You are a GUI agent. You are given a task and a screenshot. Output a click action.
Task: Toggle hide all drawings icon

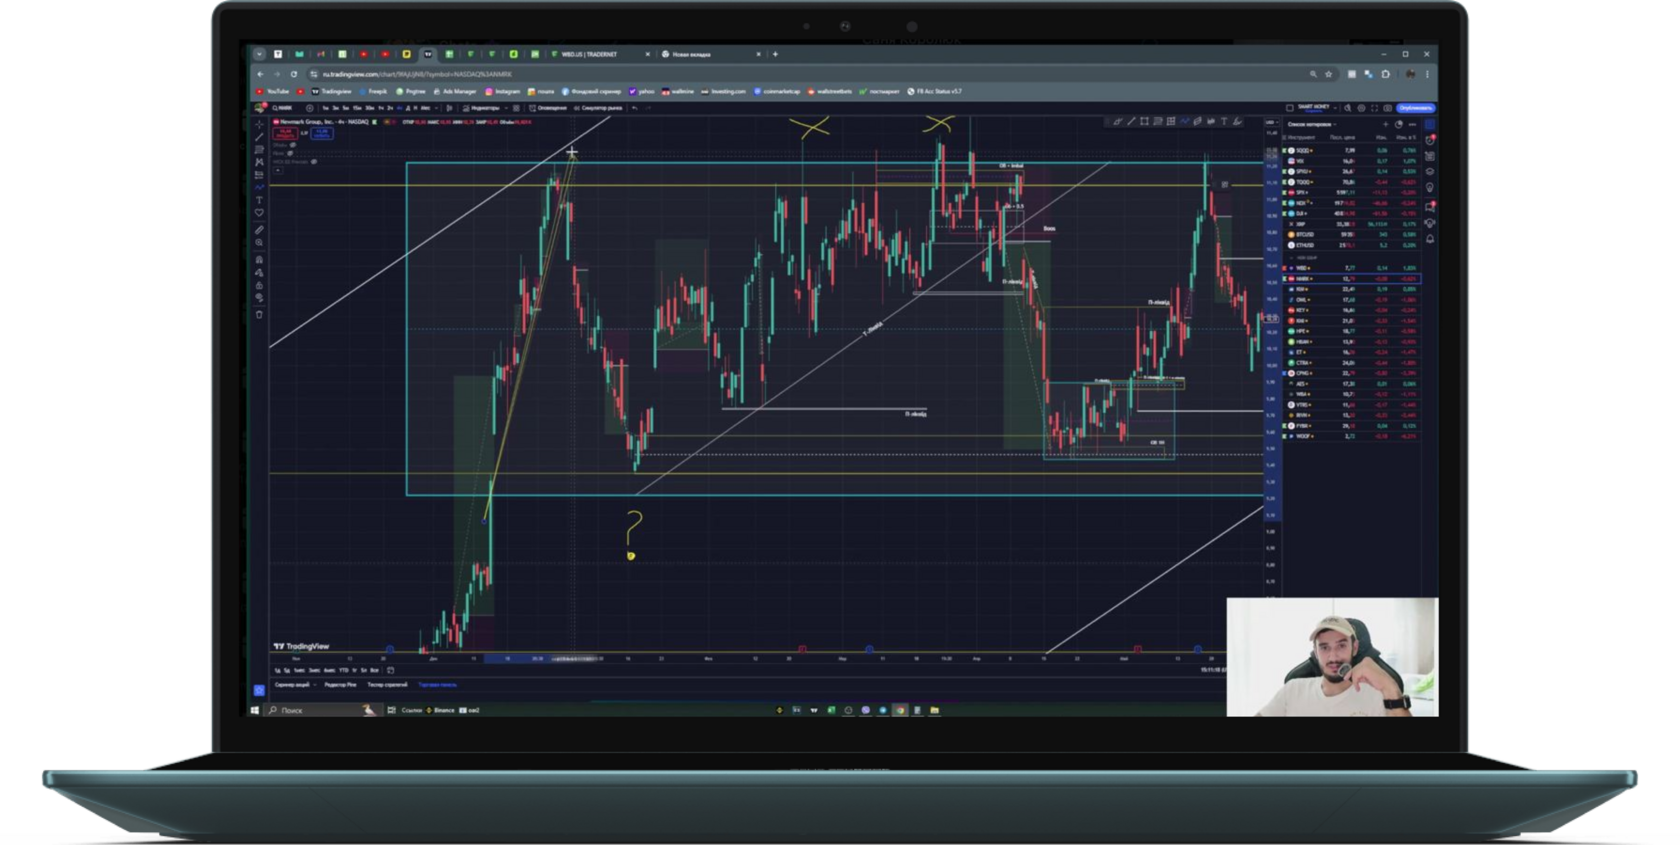click(x=259, y=297)
